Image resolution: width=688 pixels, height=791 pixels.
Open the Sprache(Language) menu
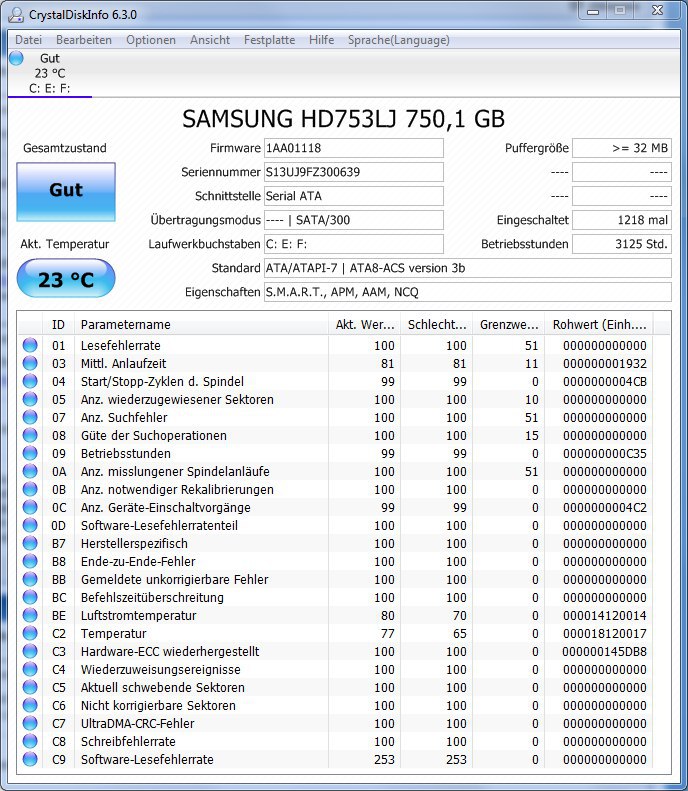tap(398, 40)
